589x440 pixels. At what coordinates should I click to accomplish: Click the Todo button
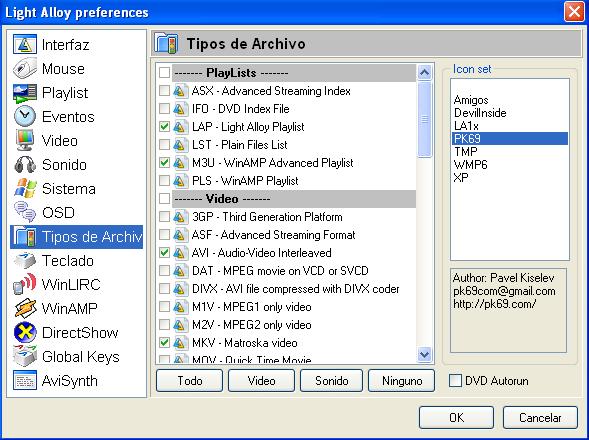point(189,381)
